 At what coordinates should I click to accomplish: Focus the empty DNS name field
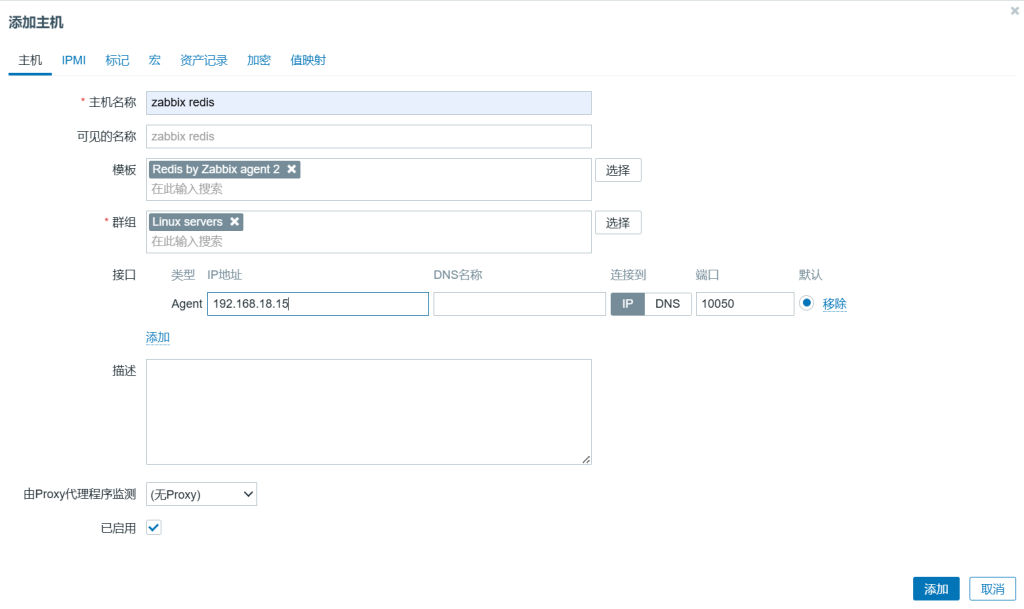click(x=520, y=304)
